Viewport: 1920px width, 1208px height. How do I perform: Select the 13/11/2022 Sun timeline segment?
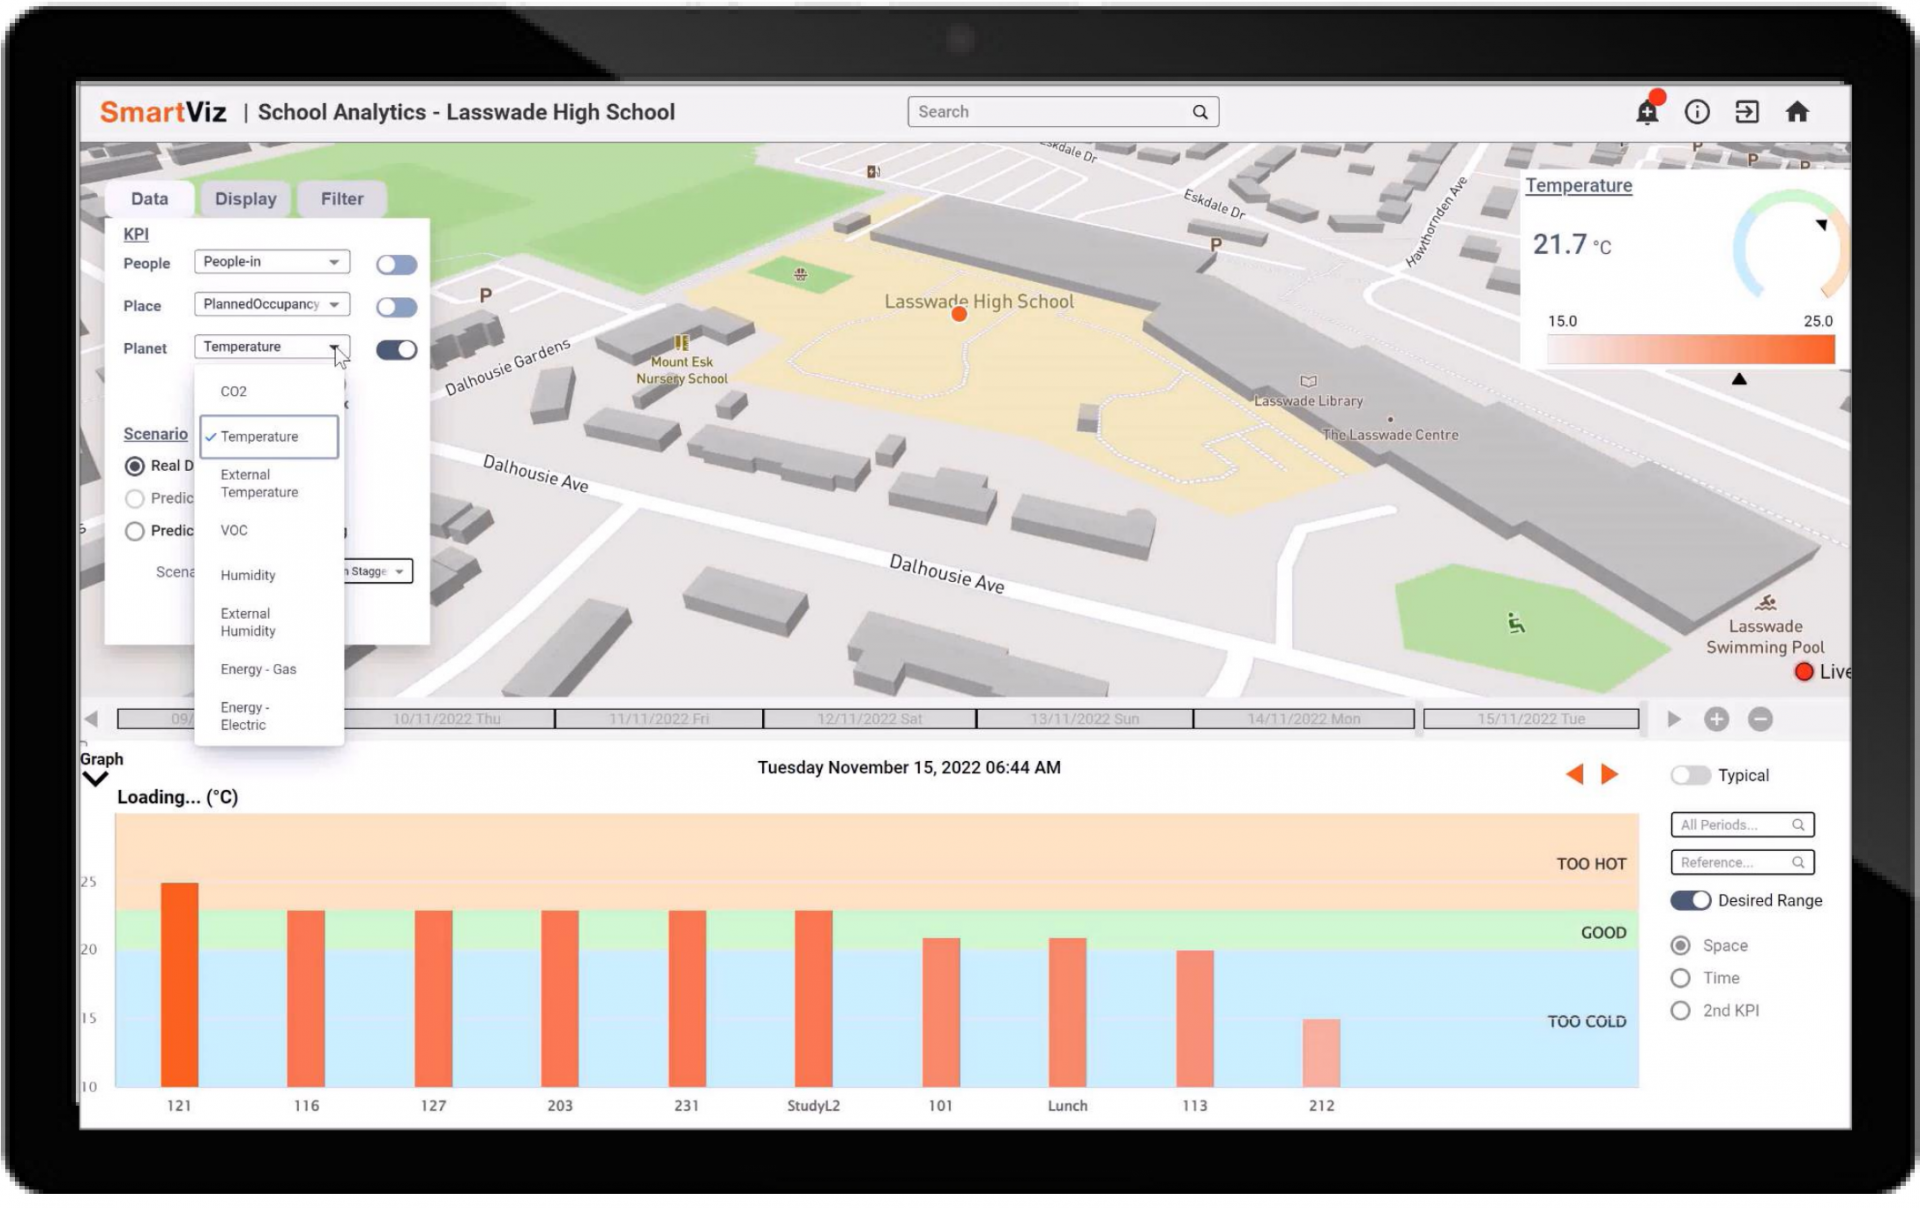[1084, 719]
